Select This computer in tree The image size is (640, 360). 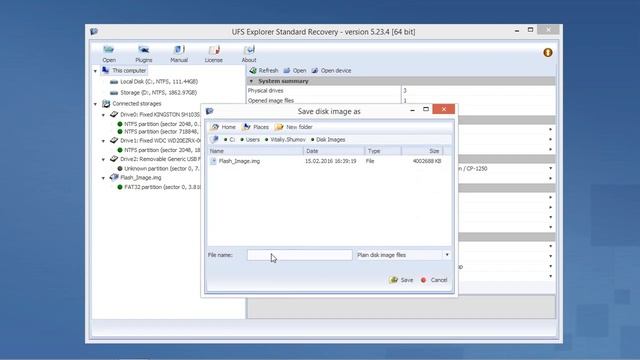click(129, 71)
